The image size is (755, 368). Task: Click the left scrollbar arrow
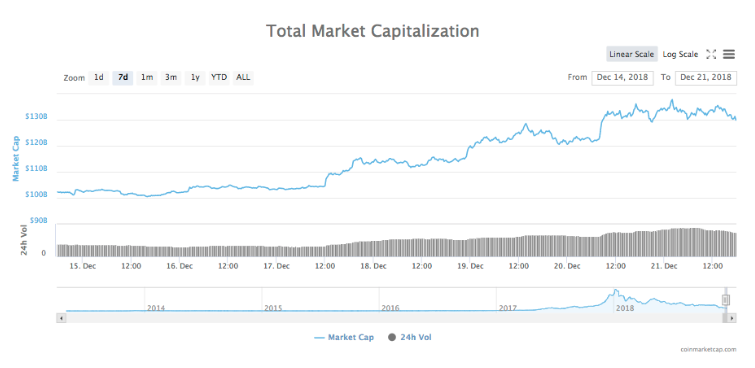61,318
